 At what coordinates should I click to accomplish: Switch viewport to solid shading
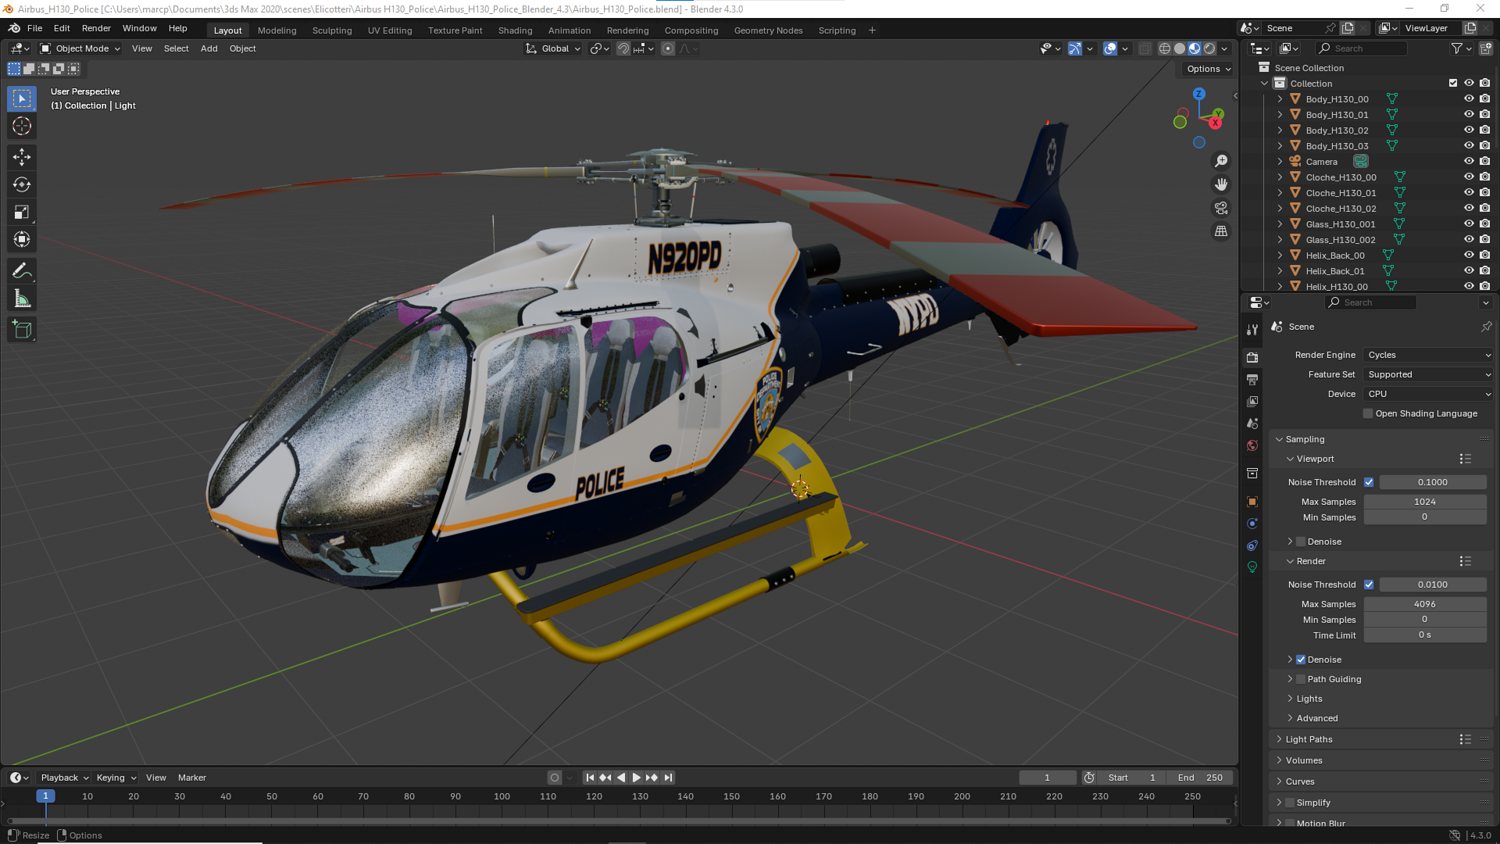tap(1180, 48)
